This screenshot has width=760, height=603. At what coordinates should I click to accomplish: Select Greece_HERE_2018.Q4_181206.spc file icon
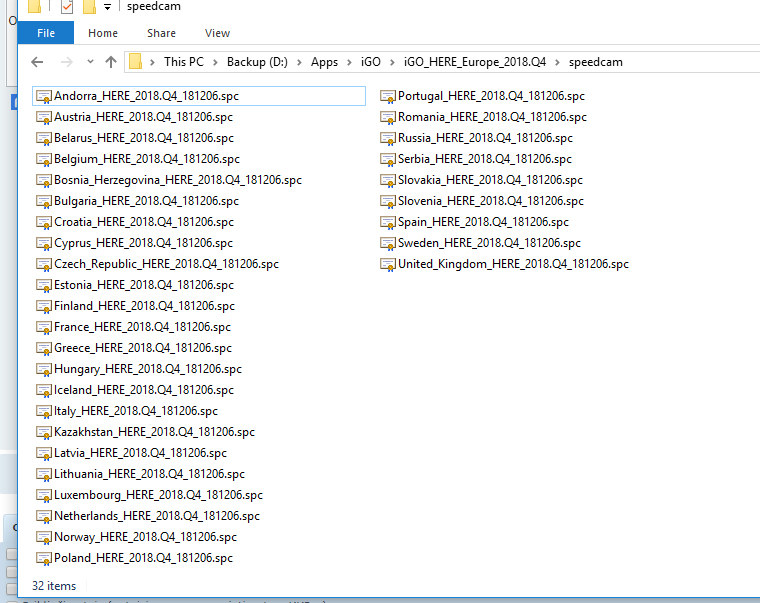pyautogui.click(x=44, y=349)
